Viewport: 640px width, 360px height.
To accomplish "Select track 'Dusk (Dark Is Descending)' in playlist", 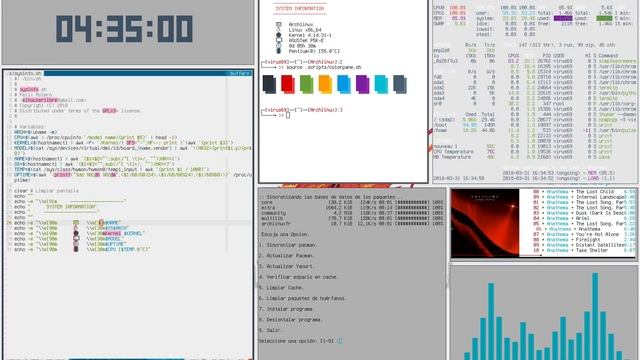I will point(584,213).
